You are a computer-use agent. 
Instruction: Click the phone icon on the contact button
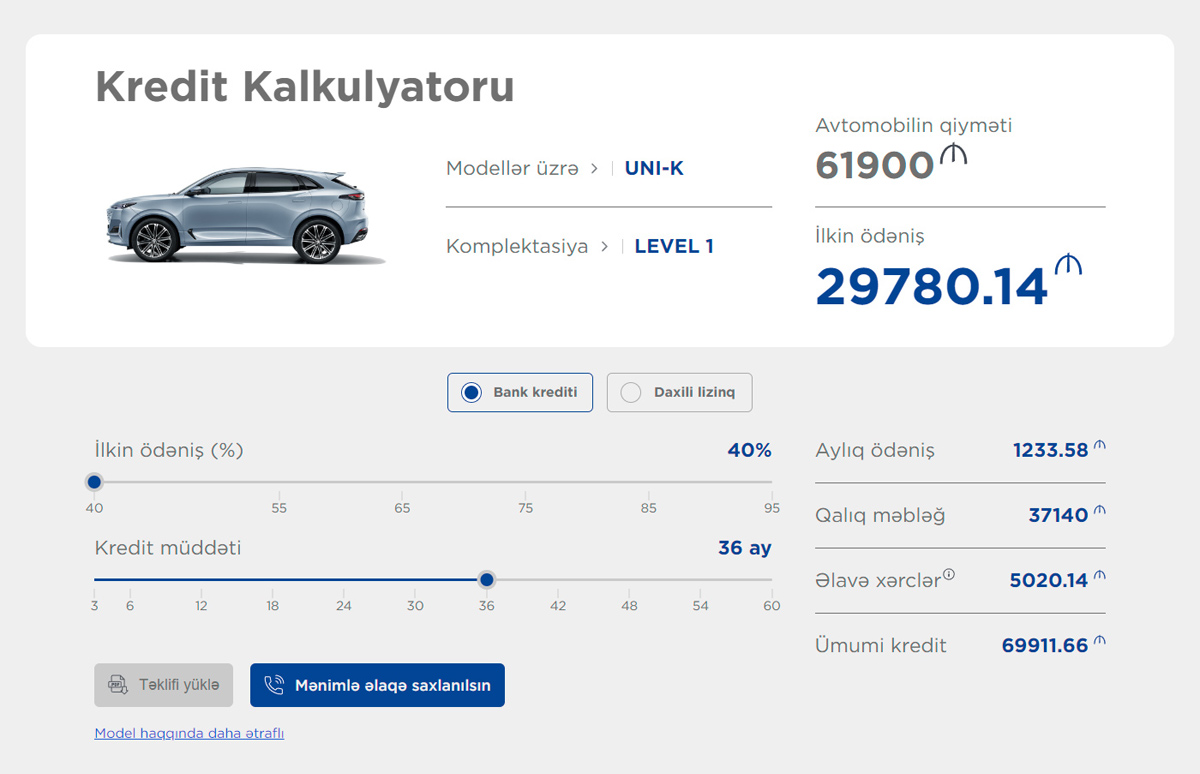click(x=274, y=685)
